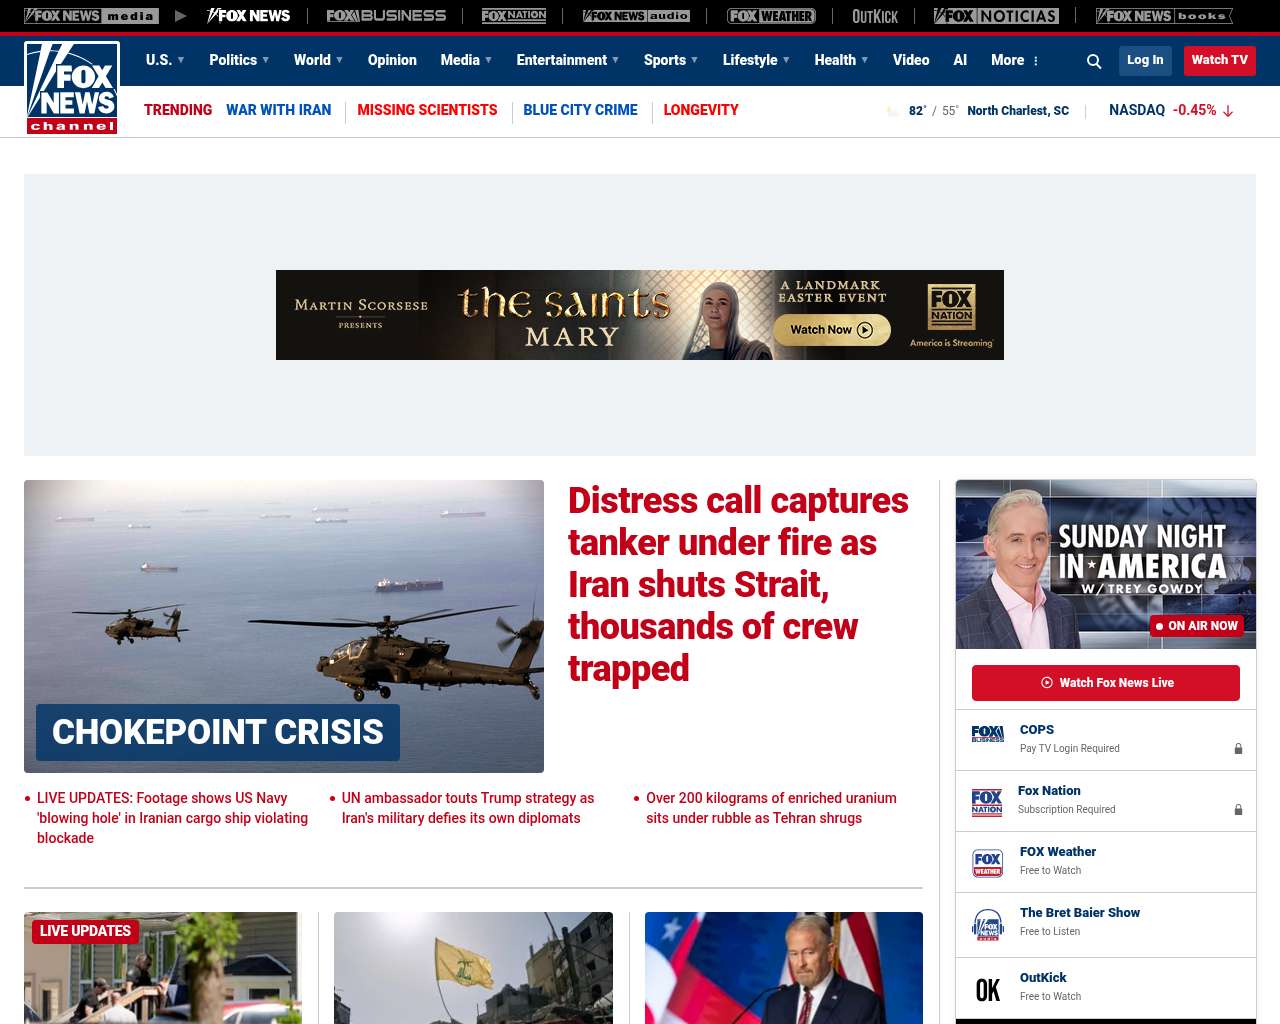Open The Bret Baier Show link
The height and width of the screenshot is (1024, 1280).
[x=1080, y=913]
